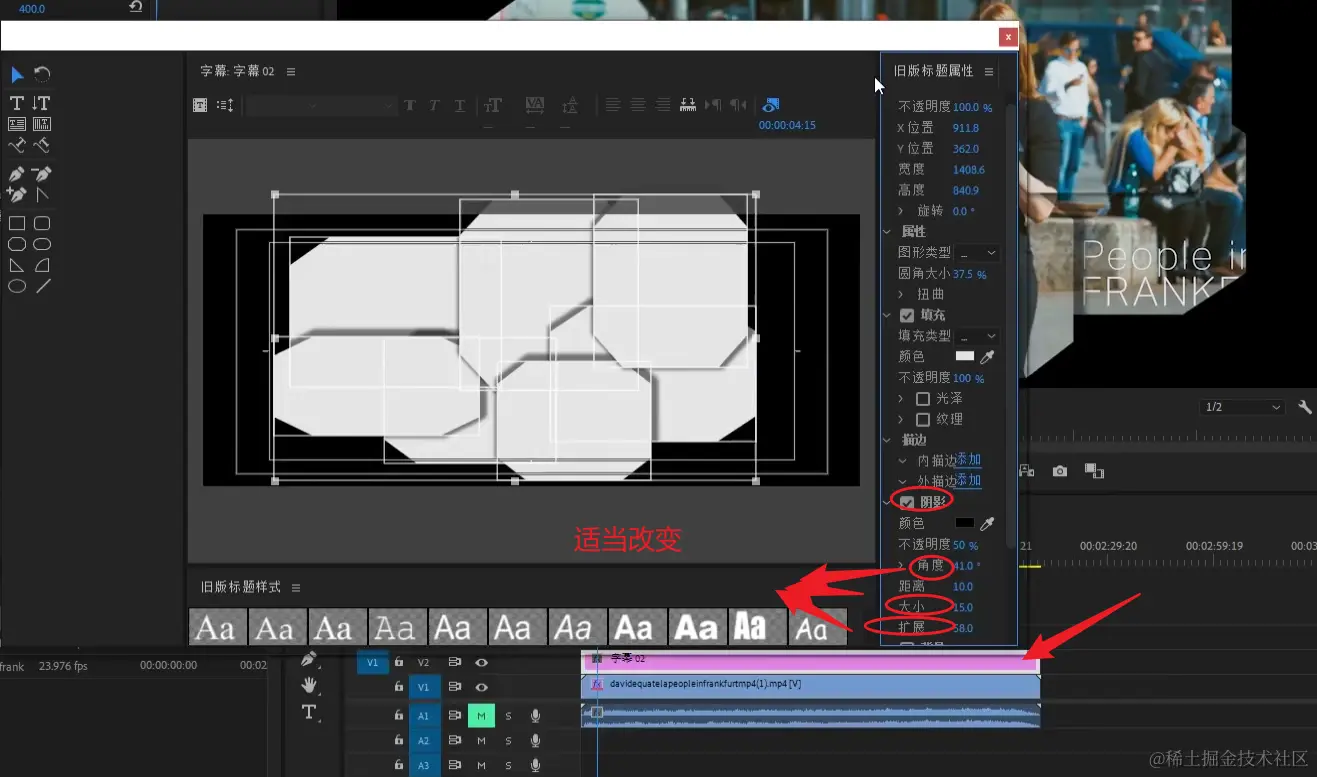Select the davidequatelapeopleinfrankfurt video clip
The width and height of the screenshot is (1317, 777).
coord(811,686)
